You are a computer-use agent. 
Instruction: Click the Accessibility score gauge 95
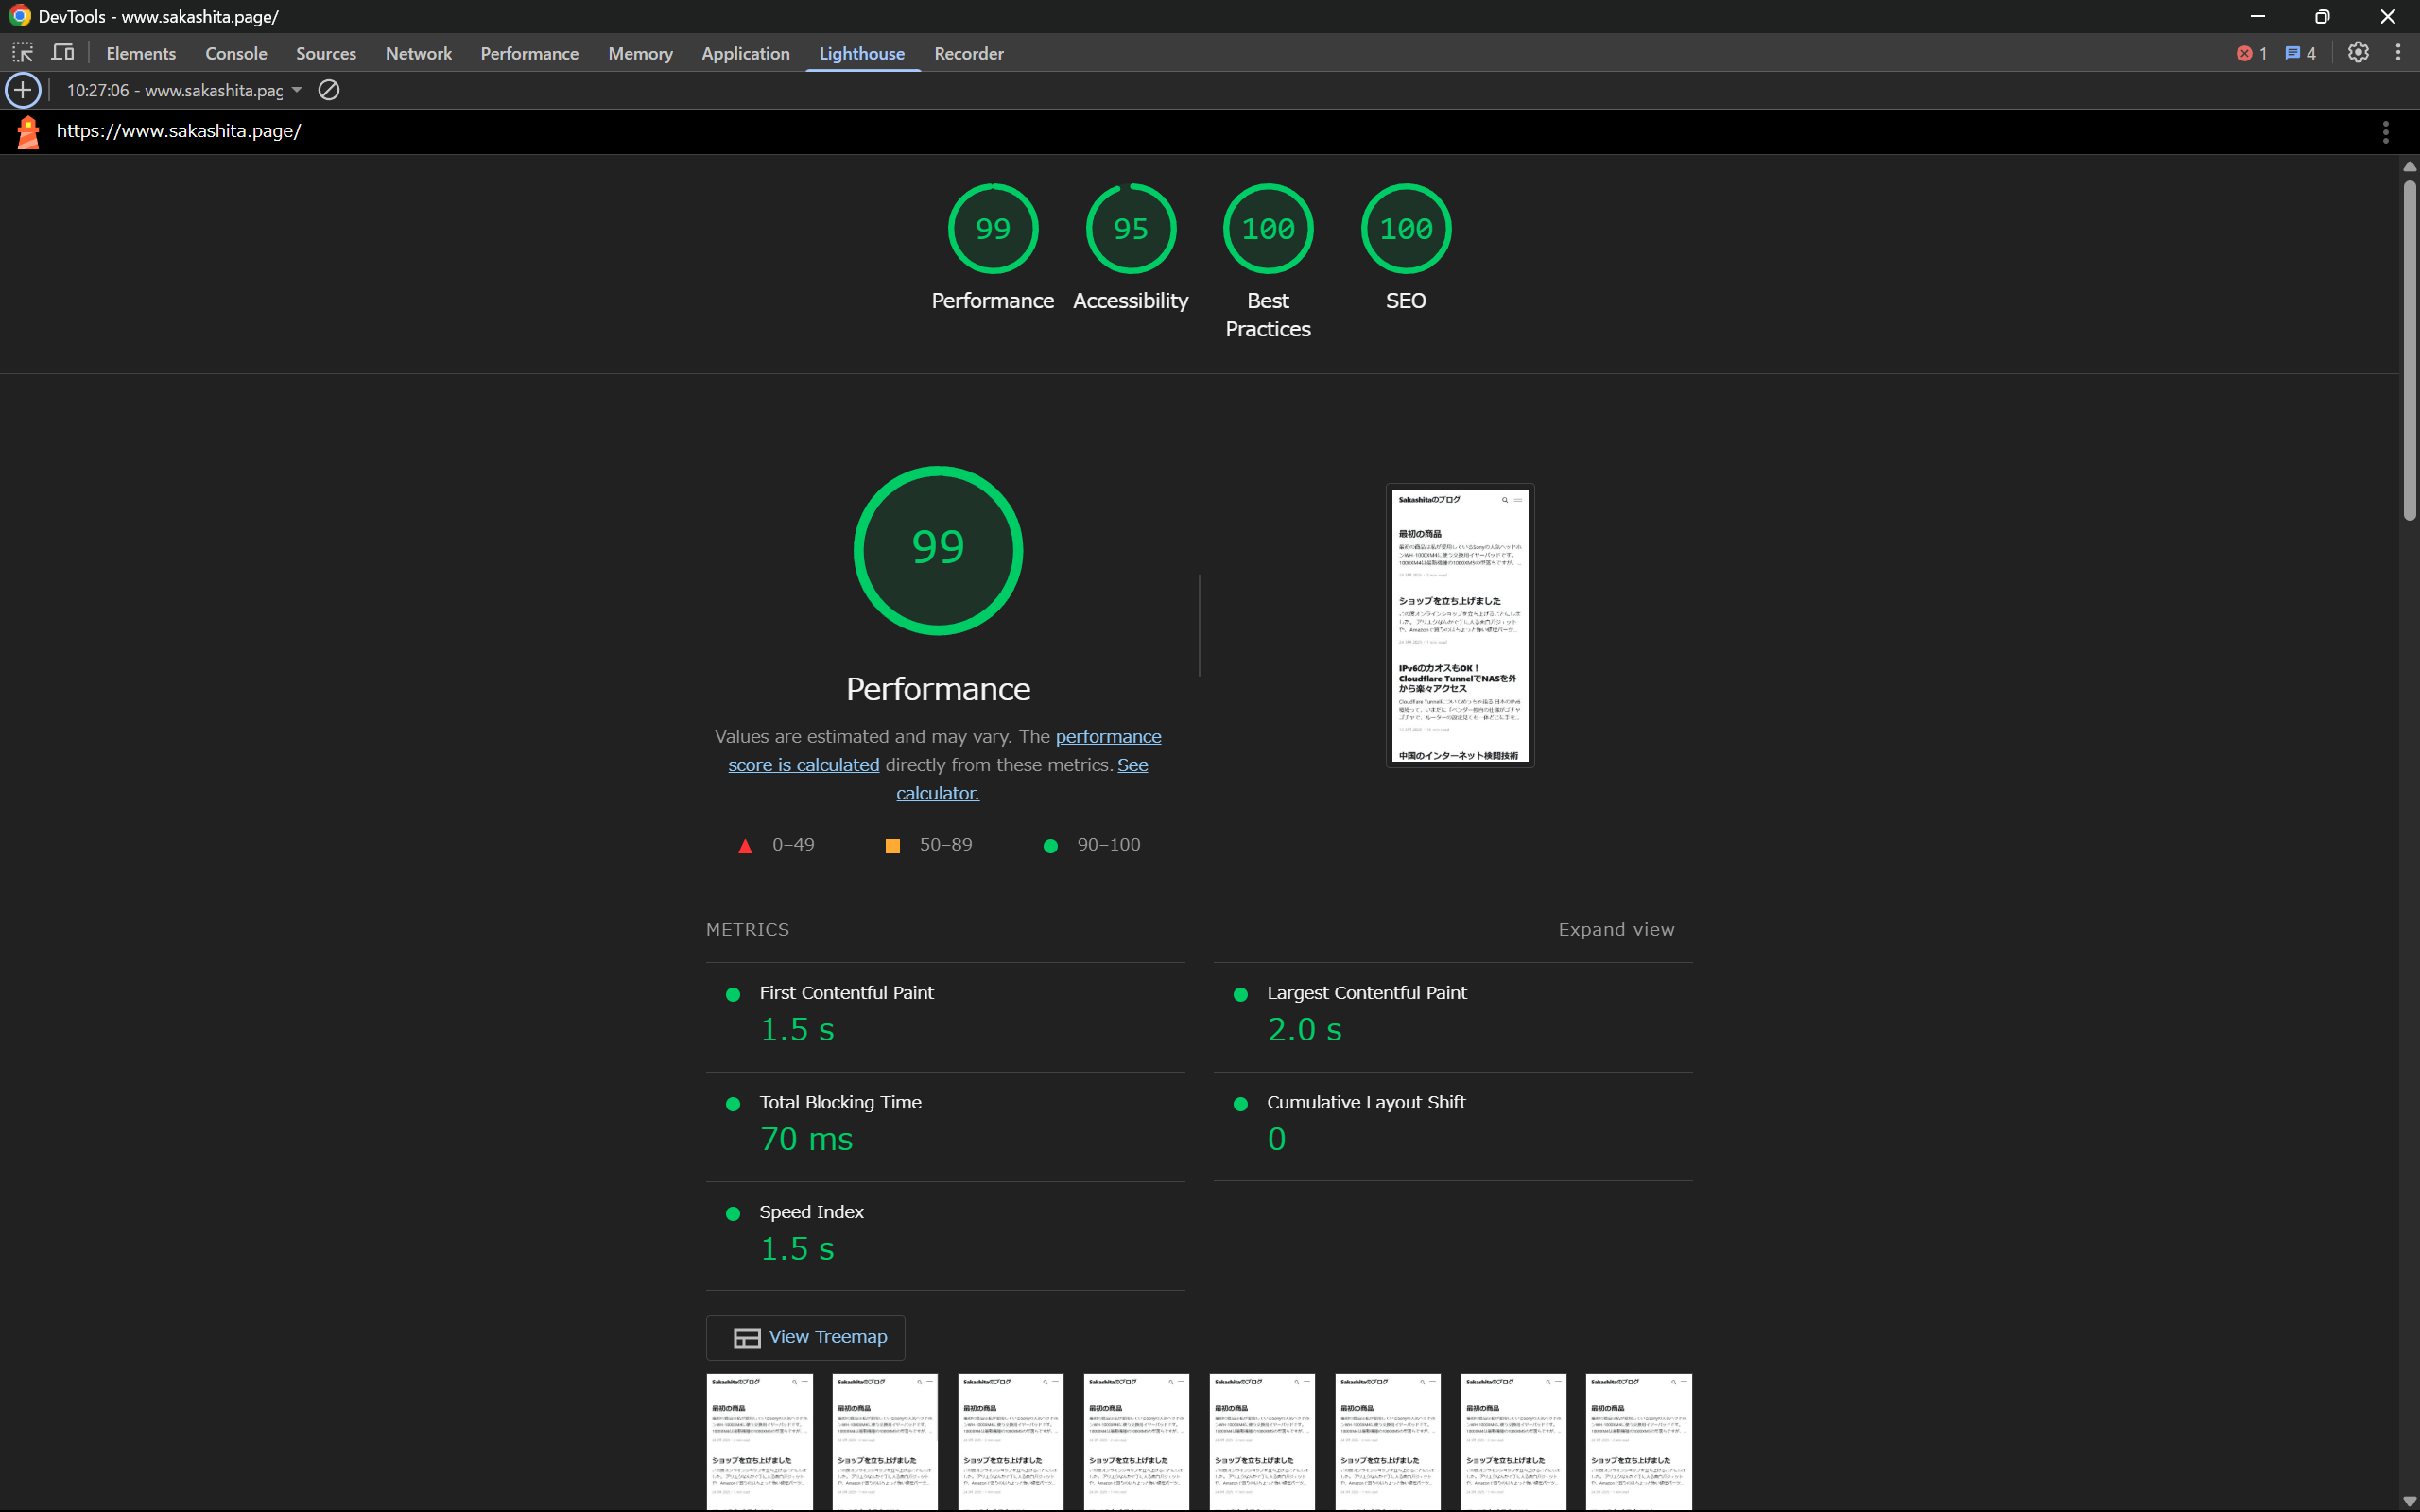(x=1130, y=229)
